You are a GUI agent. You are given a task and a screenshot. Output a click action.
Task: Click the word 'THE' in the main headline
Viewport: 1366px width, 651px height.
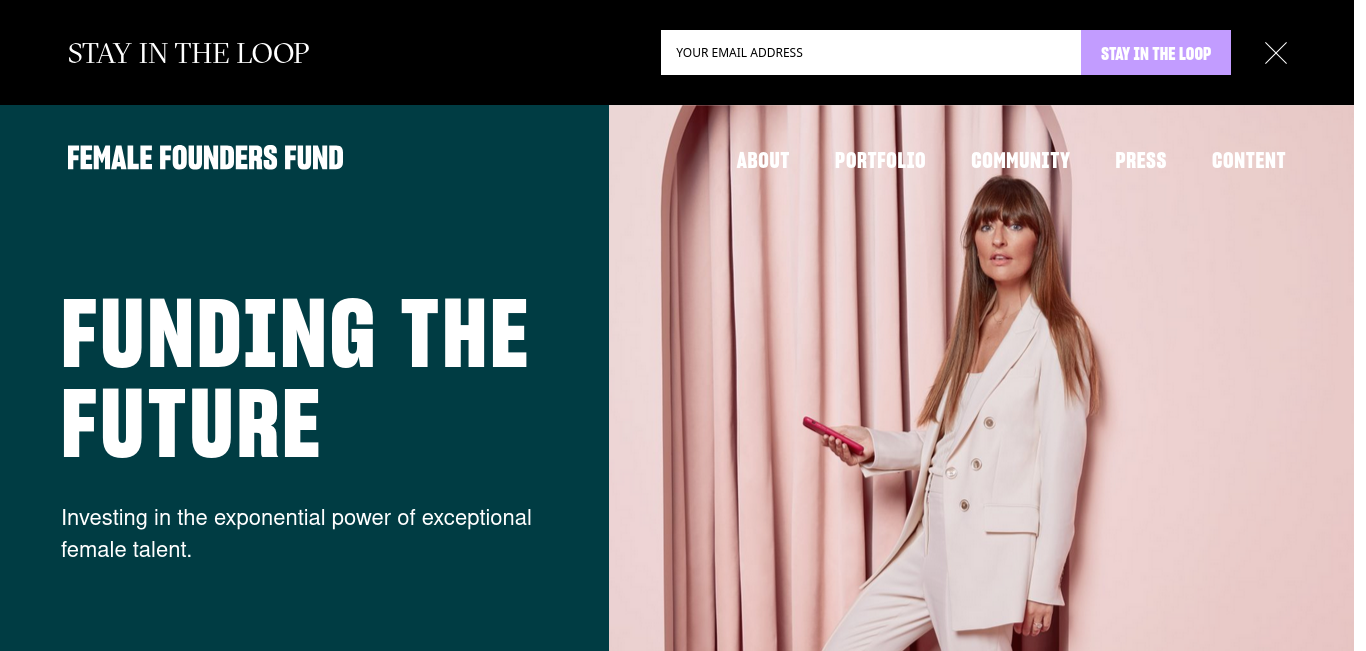click(464, 336)
